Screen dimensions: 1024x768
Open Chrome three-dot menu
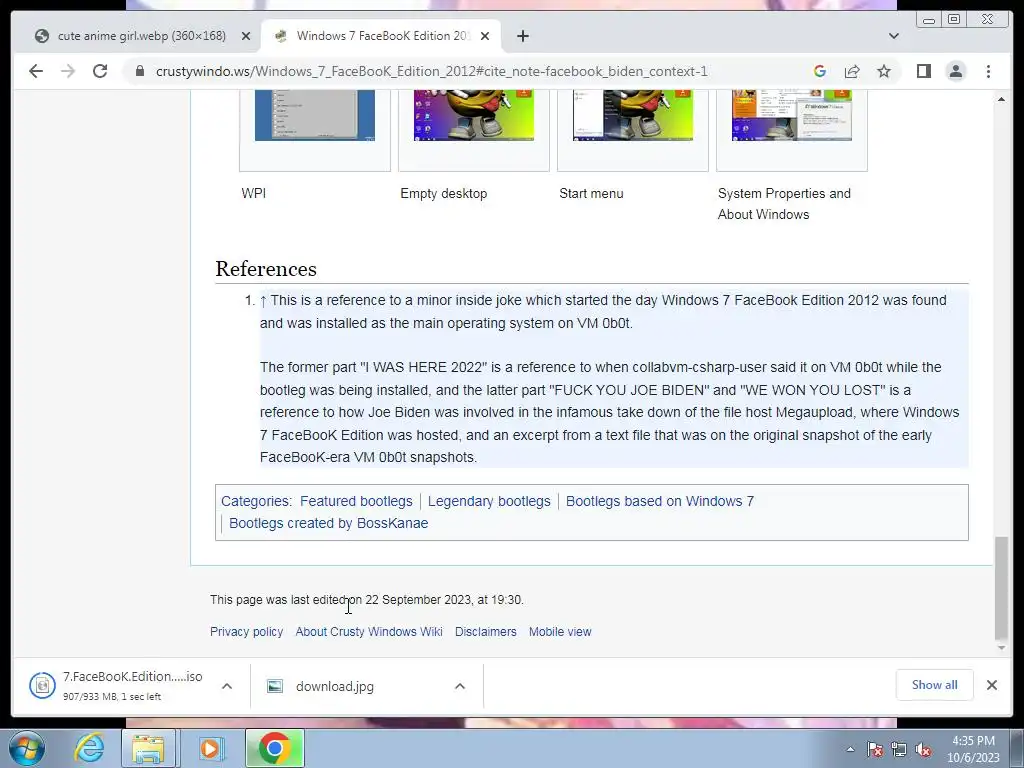[x=988, y=71]
